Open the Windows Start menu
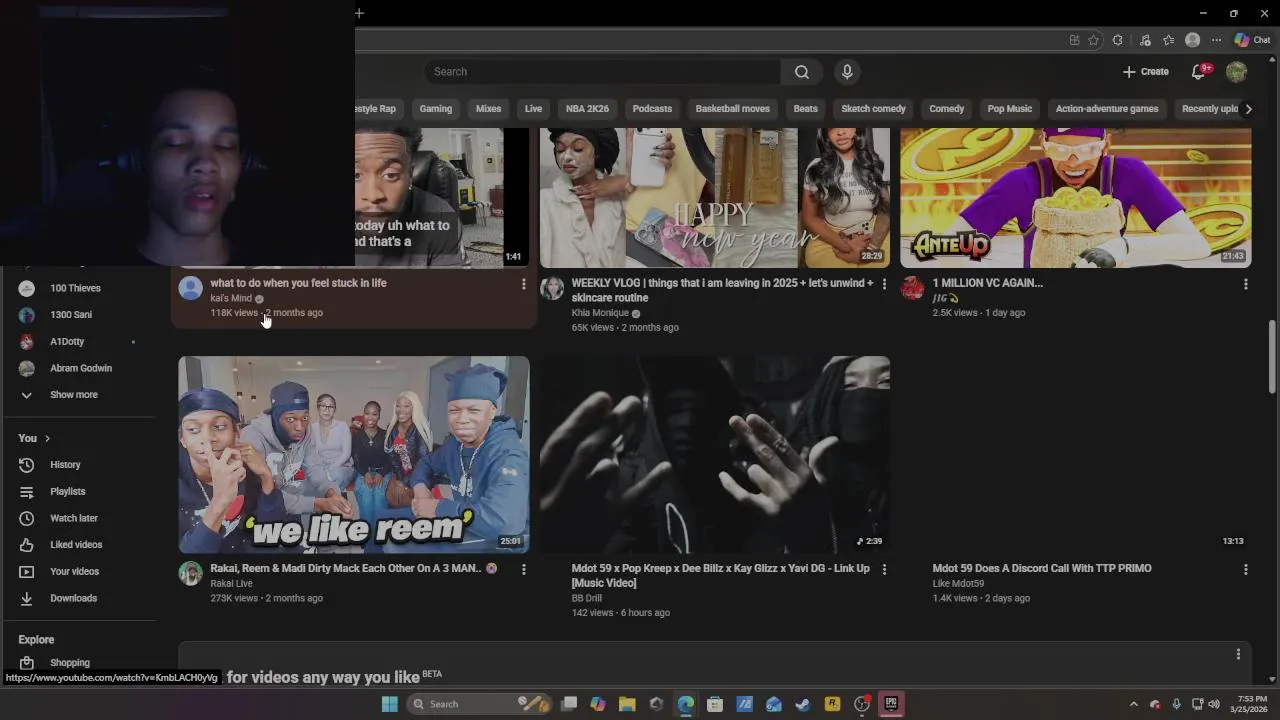The image size is (1280, 720). click(x=389, y=704)
